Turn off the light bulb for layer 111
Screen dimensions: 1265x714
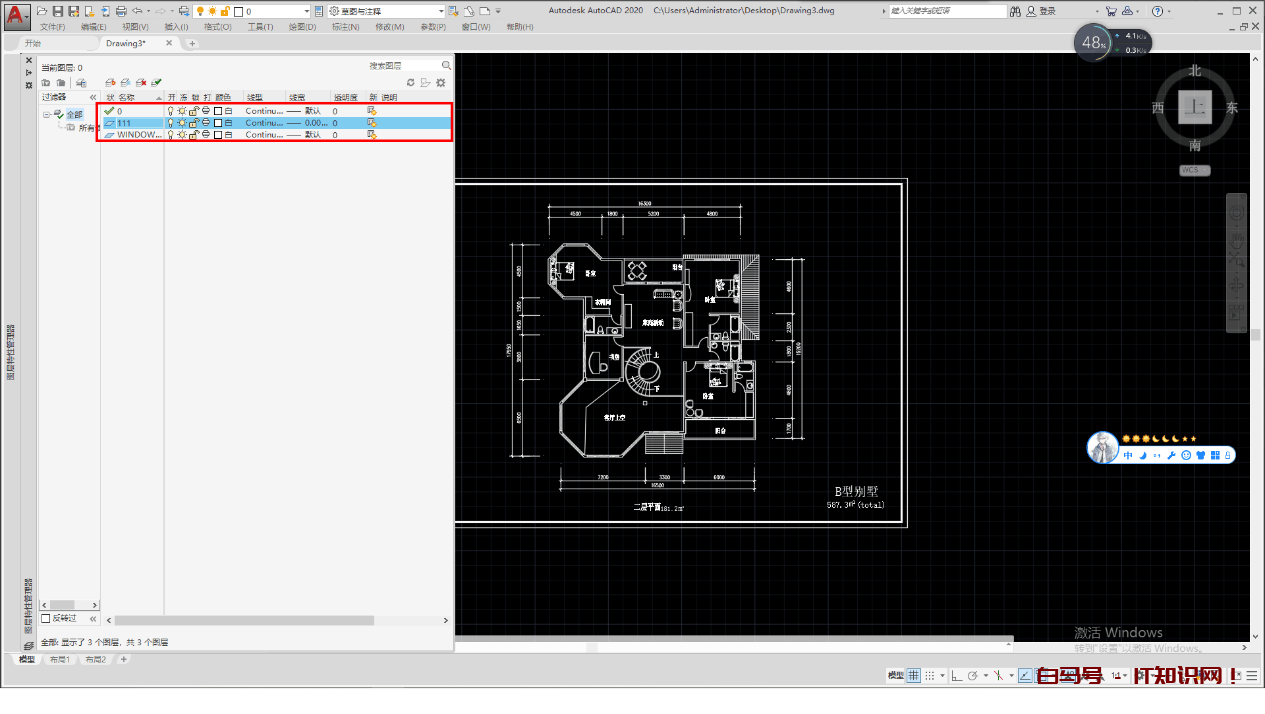click(x=172, y=122)
